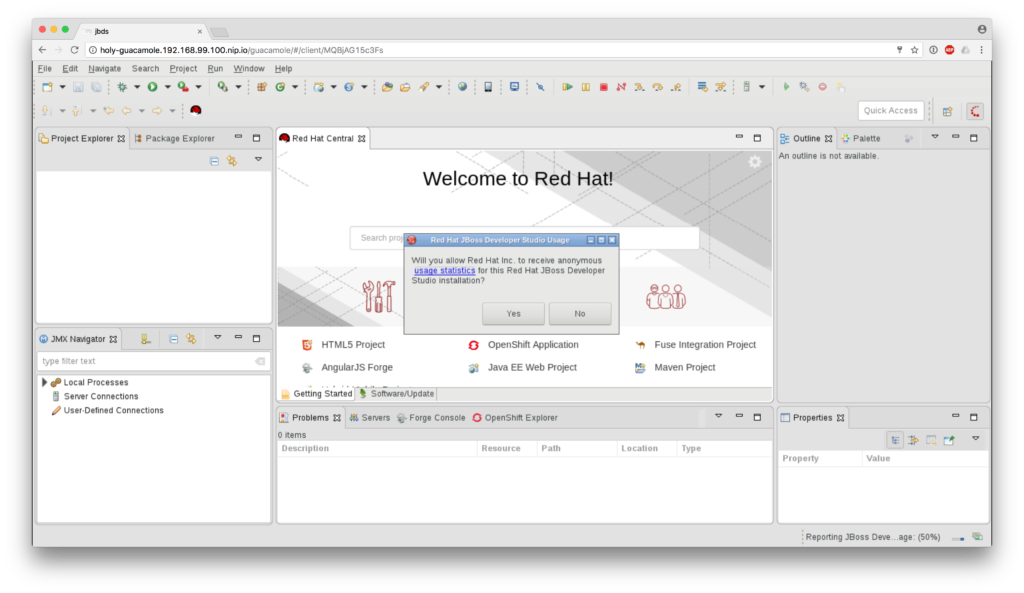Toggle the tree view button in Properties panel
This screenshot has height=593, width=1024.
[x=896, y=439]
